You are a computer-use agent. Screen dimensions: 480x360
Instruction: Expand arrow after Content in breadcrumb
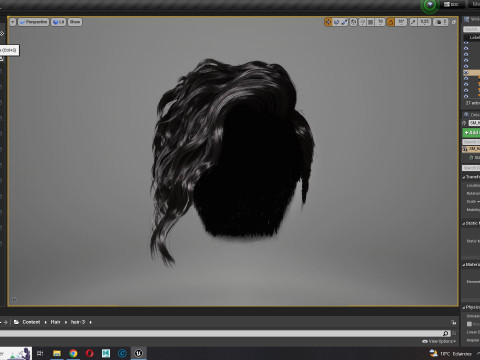click(x=46, y=322)
